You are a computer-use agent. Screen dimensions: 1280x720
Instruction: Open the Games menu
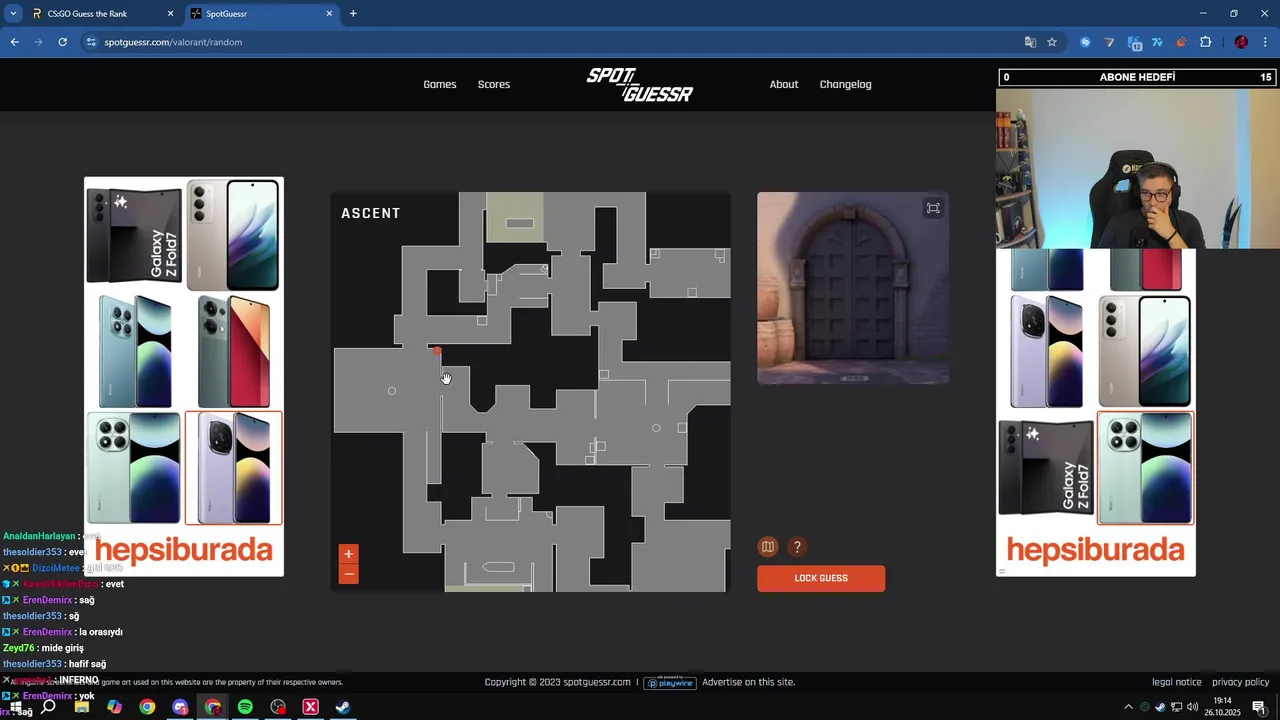pyautogui.click(x=440, y=84)
